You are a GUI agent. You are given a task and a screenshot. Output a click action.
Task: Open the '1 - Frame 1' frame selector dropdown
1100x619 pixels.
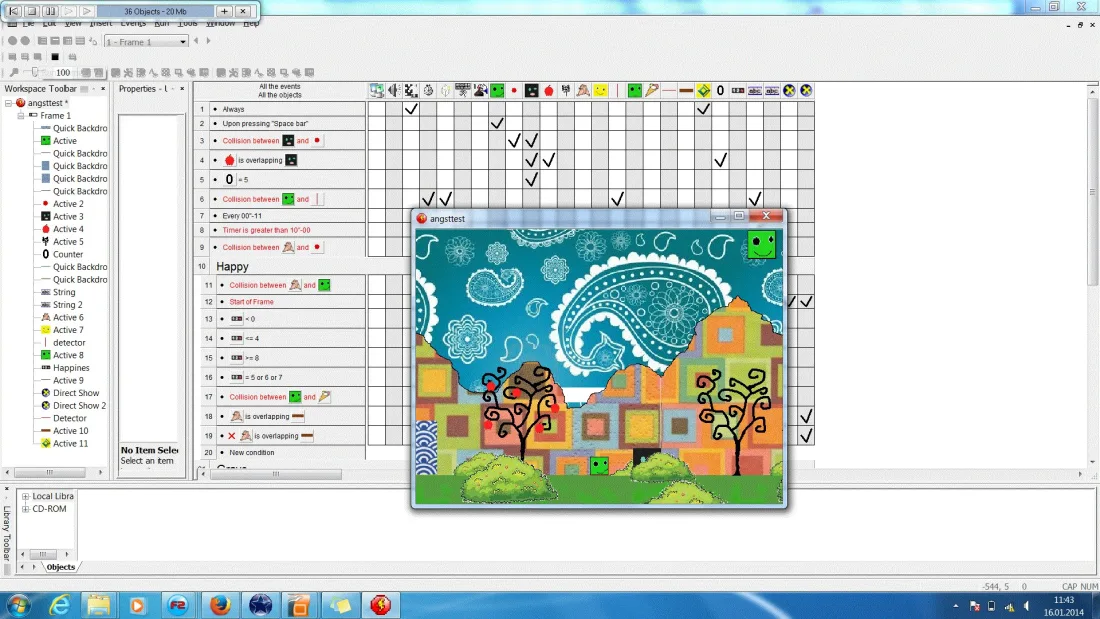(x=146, y=42)
